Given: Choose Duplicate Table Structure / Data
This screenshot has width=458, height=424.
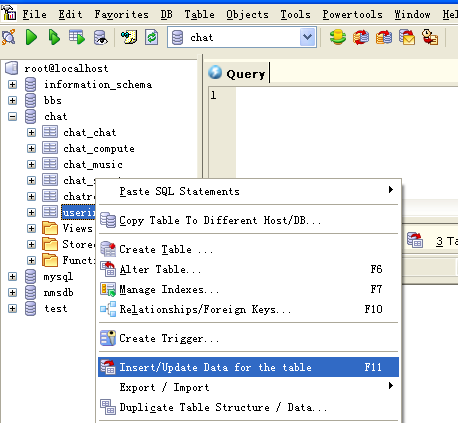Looking at the screenshot, I should click(248, 407).
